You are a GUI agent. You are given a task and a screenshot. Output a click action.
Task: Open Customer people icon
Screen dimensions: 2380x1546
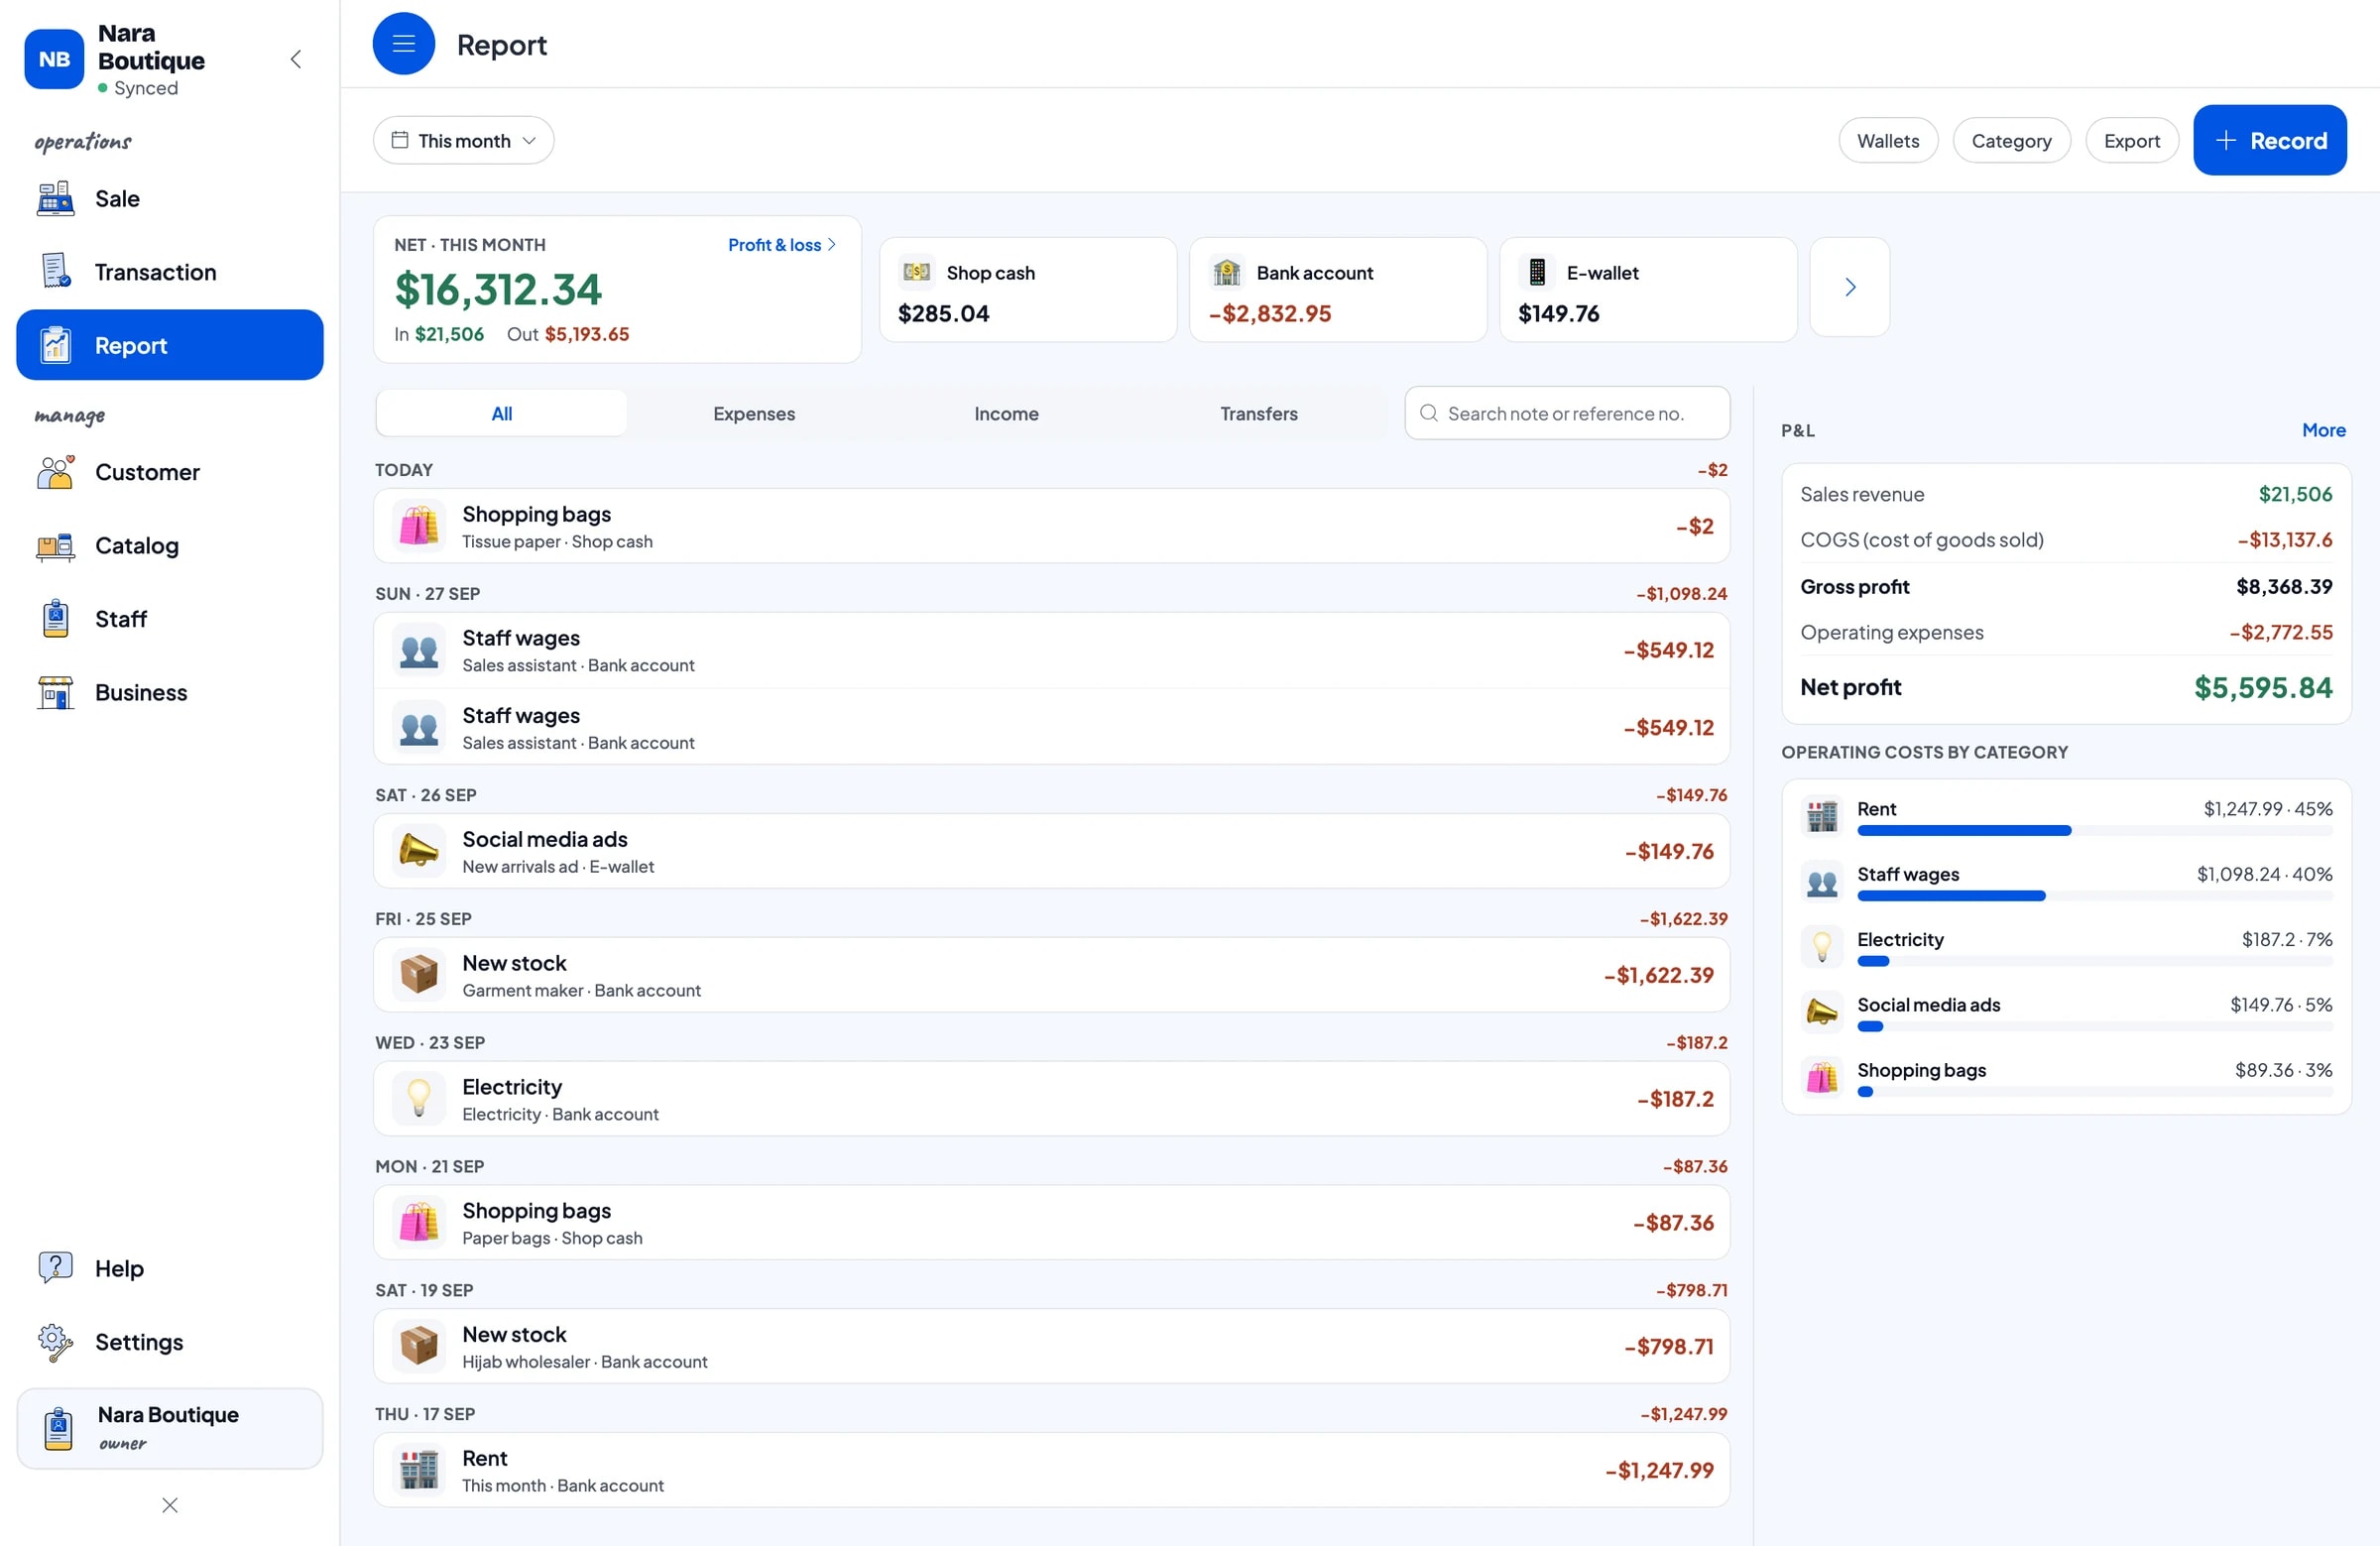point(55,472)
